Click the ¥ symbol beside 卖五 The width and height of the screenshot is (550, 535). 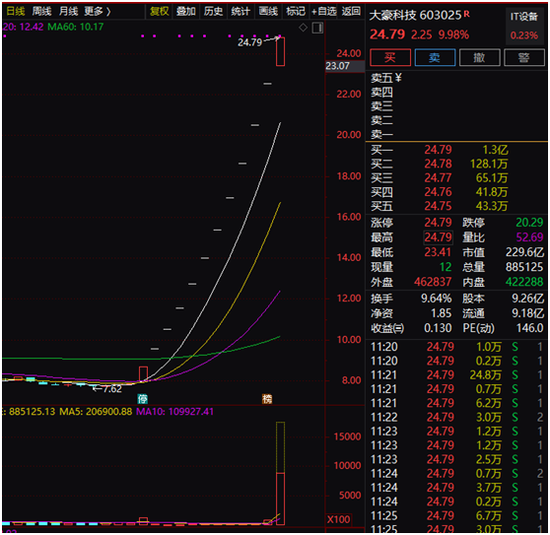(398, 78)
